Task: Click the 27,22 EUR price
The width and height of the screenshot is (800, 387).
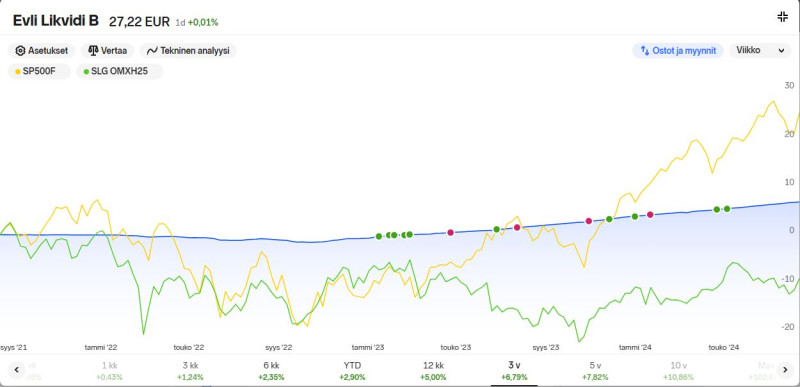Action: tap(139, 21)
